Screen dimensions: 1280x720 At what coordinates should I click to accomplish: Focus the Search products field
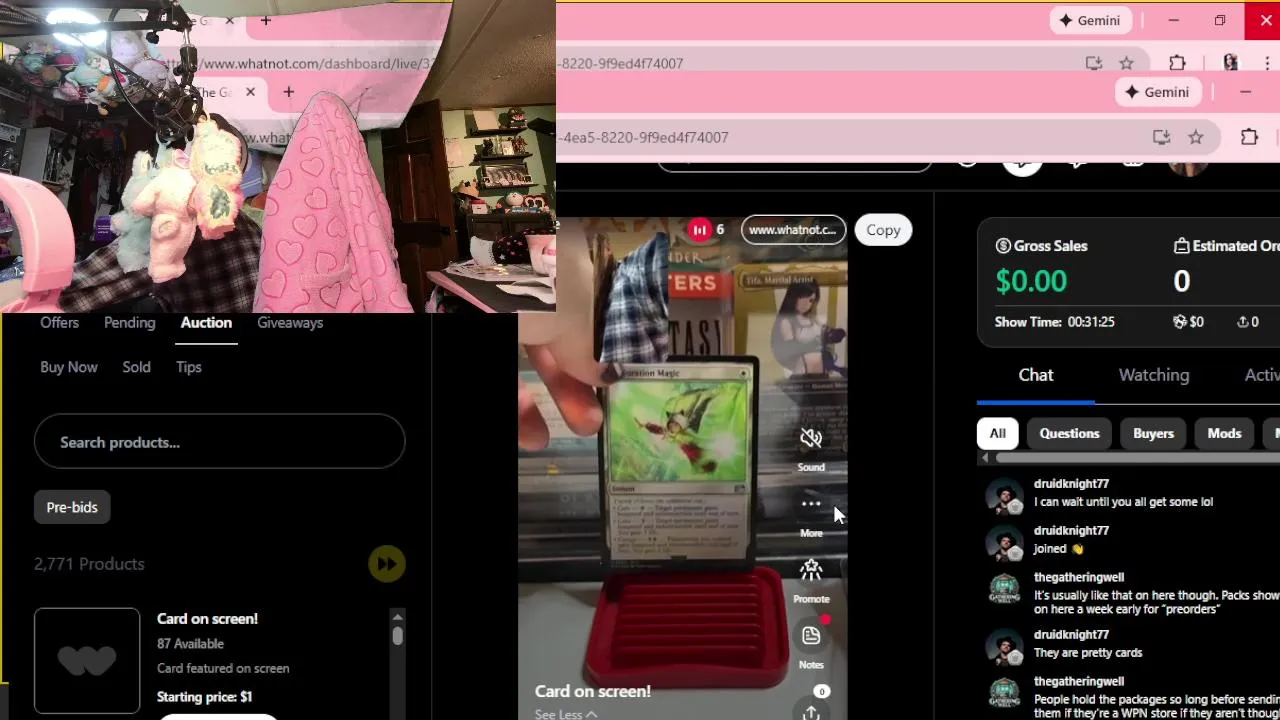pos(219,442)
